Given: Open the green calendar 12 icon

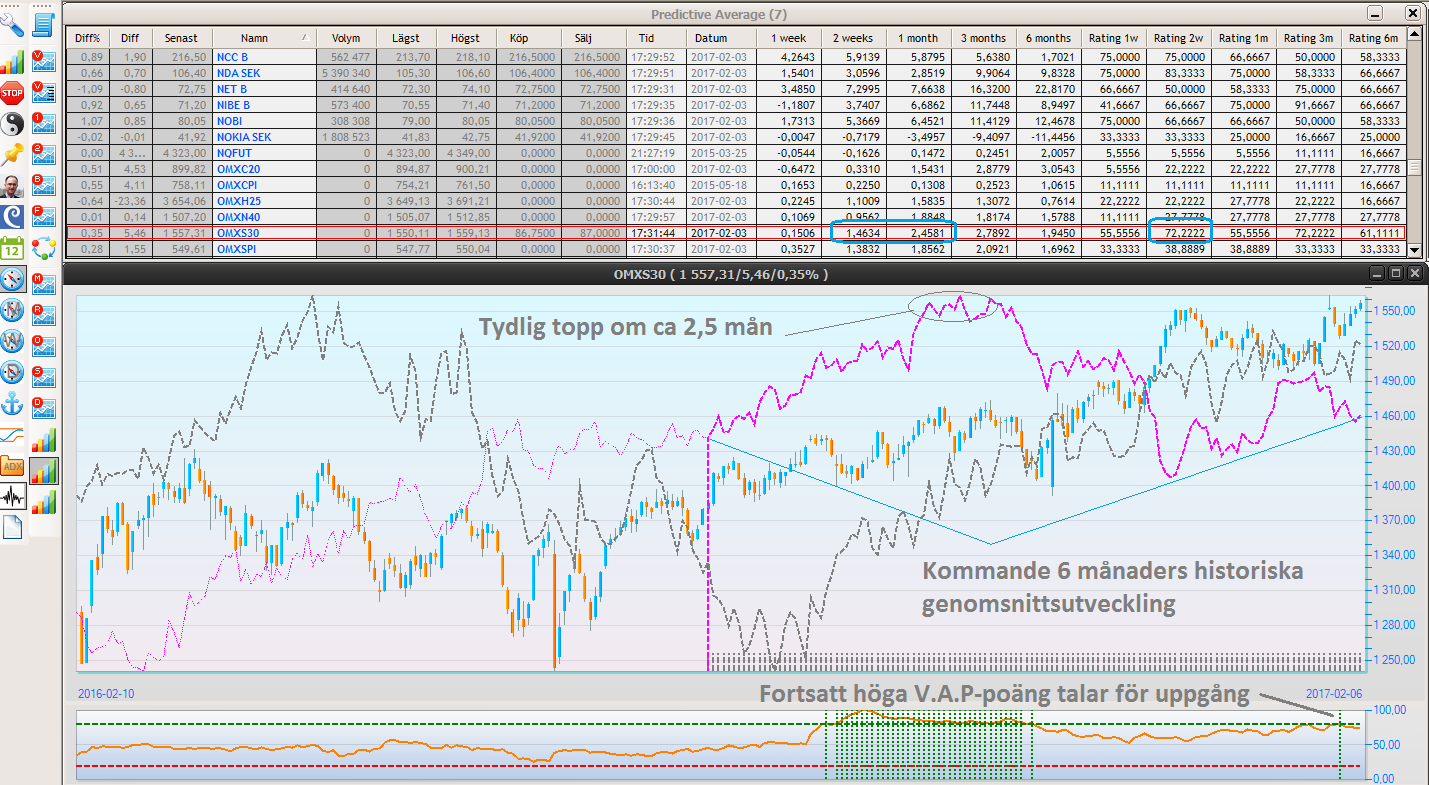Looking at the screenshot, I should tap(13, 248).
